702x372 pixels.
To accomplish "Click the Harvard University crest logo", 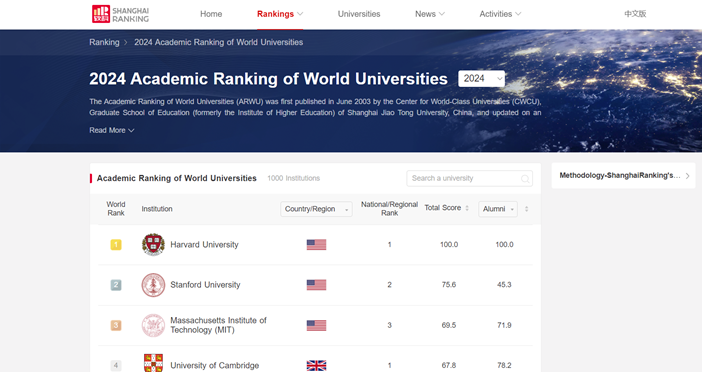I will pos(153,244).
